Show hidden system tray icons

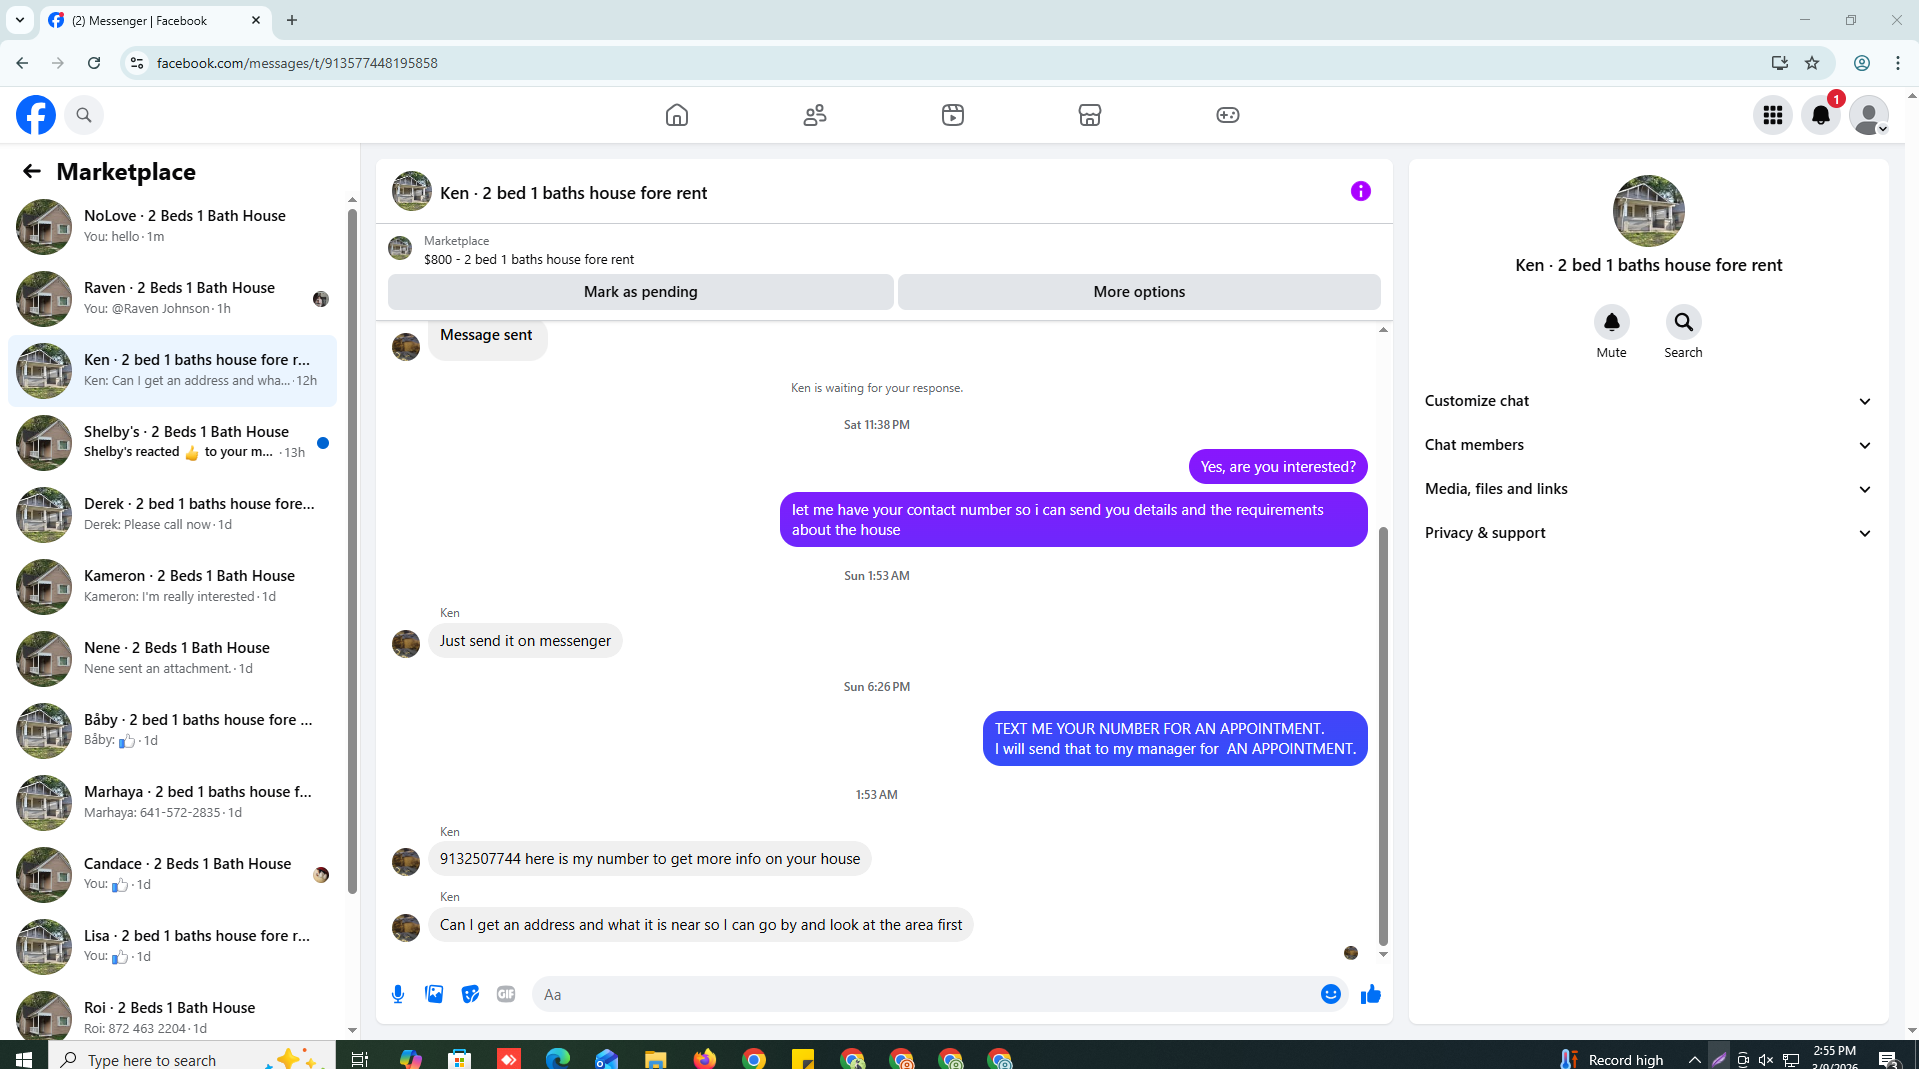[1694, 1059]
